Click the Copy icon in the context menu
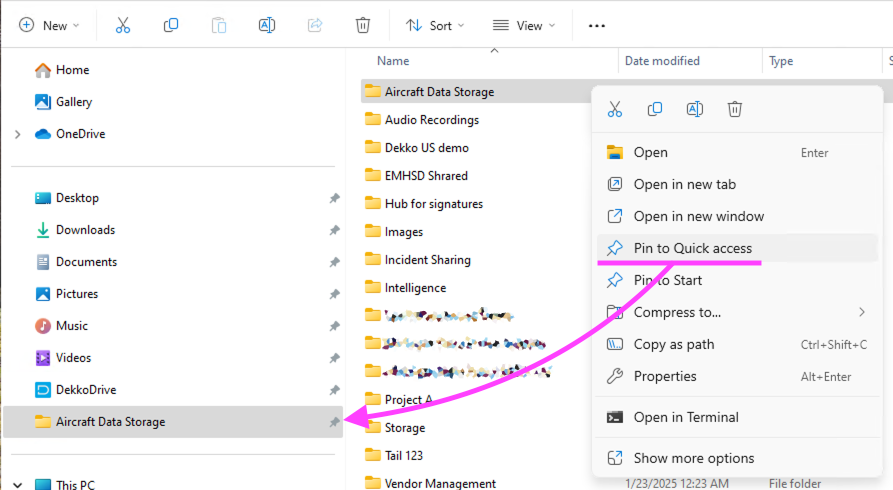The height and width of the screenshot is (490, 893). tap(655, 109)
